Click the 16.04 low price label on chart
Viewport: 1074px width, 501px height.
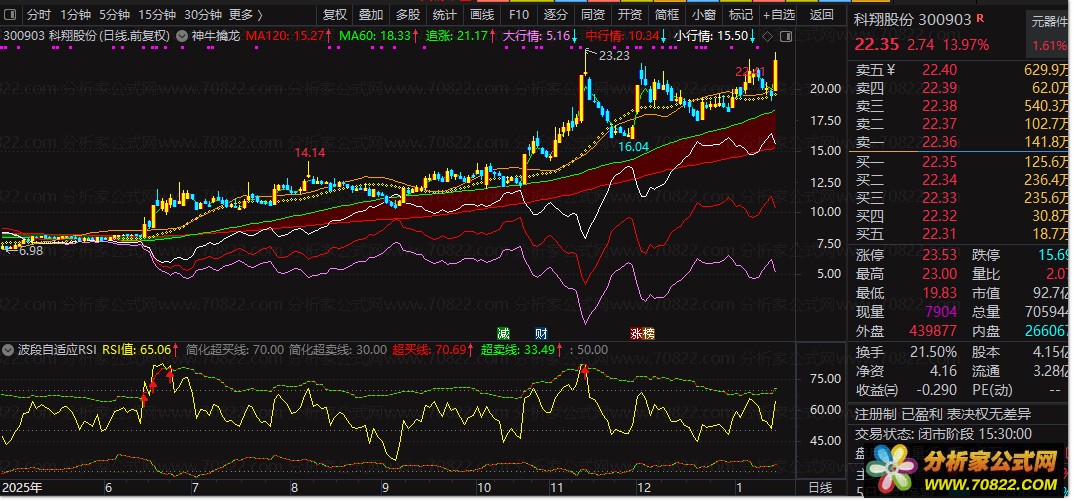(x=633, y=146)
